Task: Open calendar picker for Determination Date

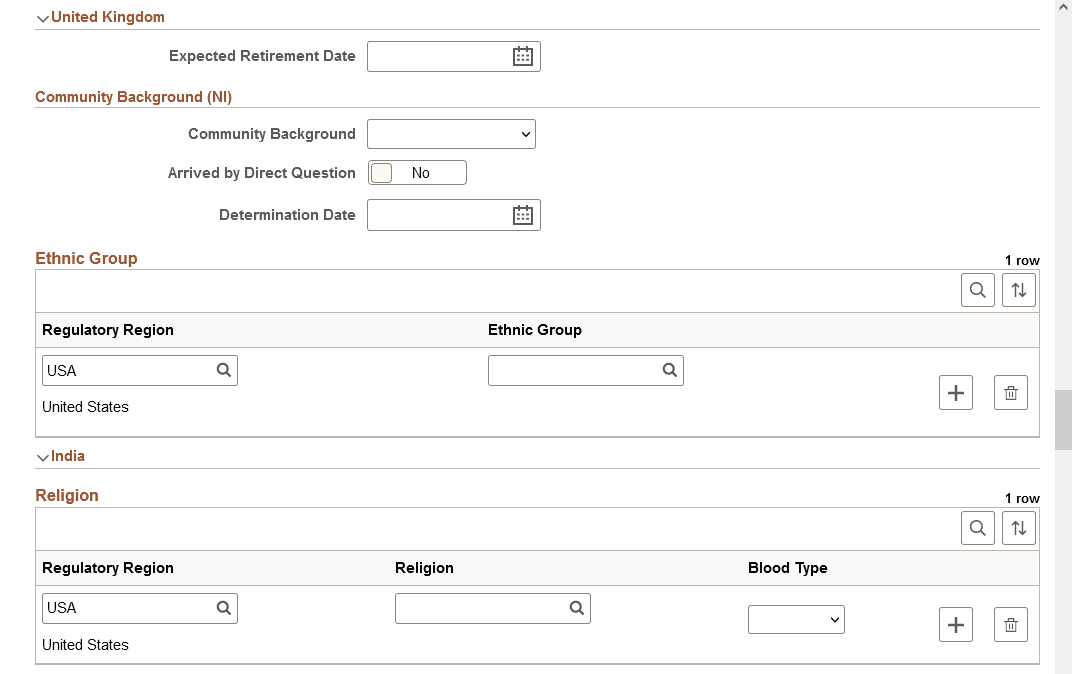Action: pos(522,215)
